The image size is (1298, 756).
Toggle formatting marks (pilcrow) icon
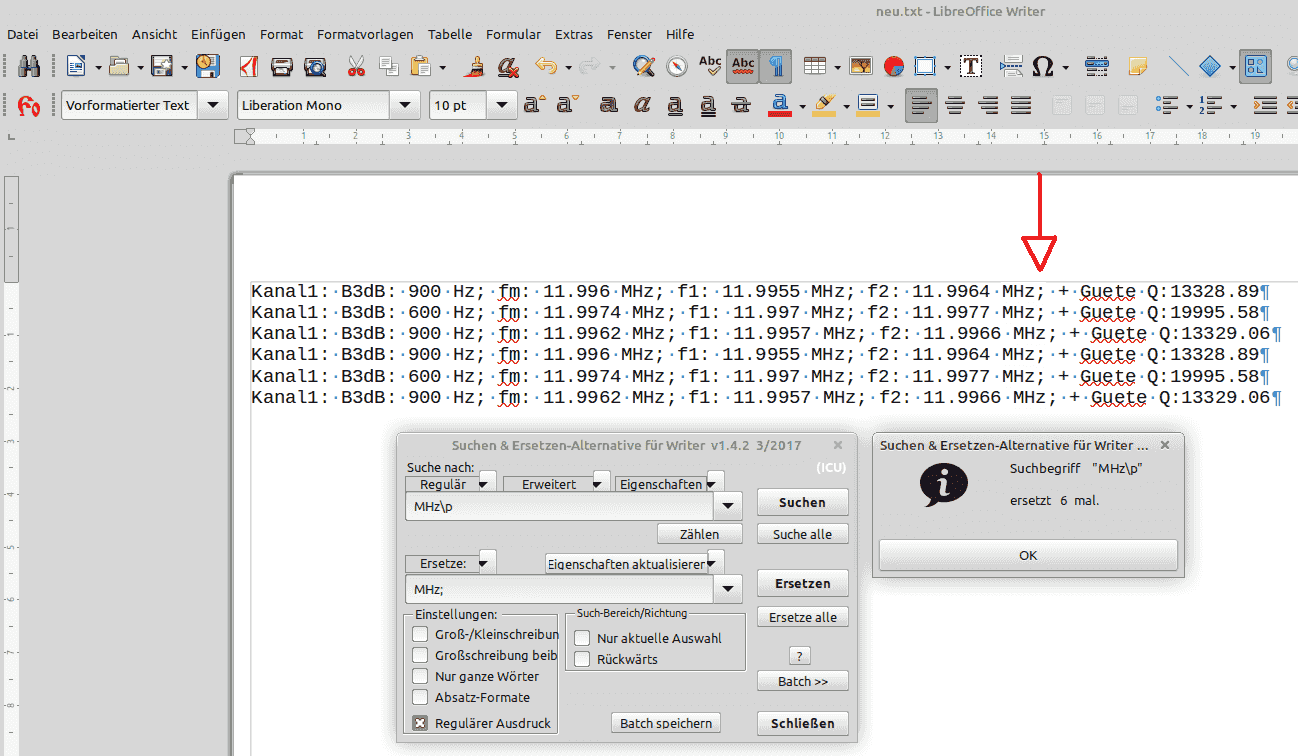coord(775,67)
